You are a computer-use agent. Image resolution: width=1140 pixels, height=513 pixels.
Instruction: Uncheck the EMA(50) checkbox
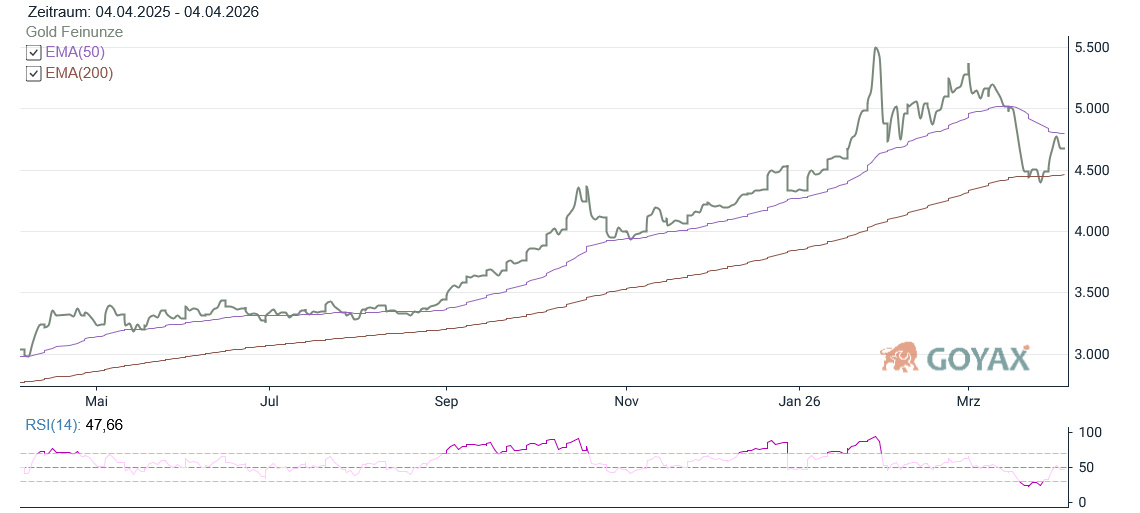[34, 53]
